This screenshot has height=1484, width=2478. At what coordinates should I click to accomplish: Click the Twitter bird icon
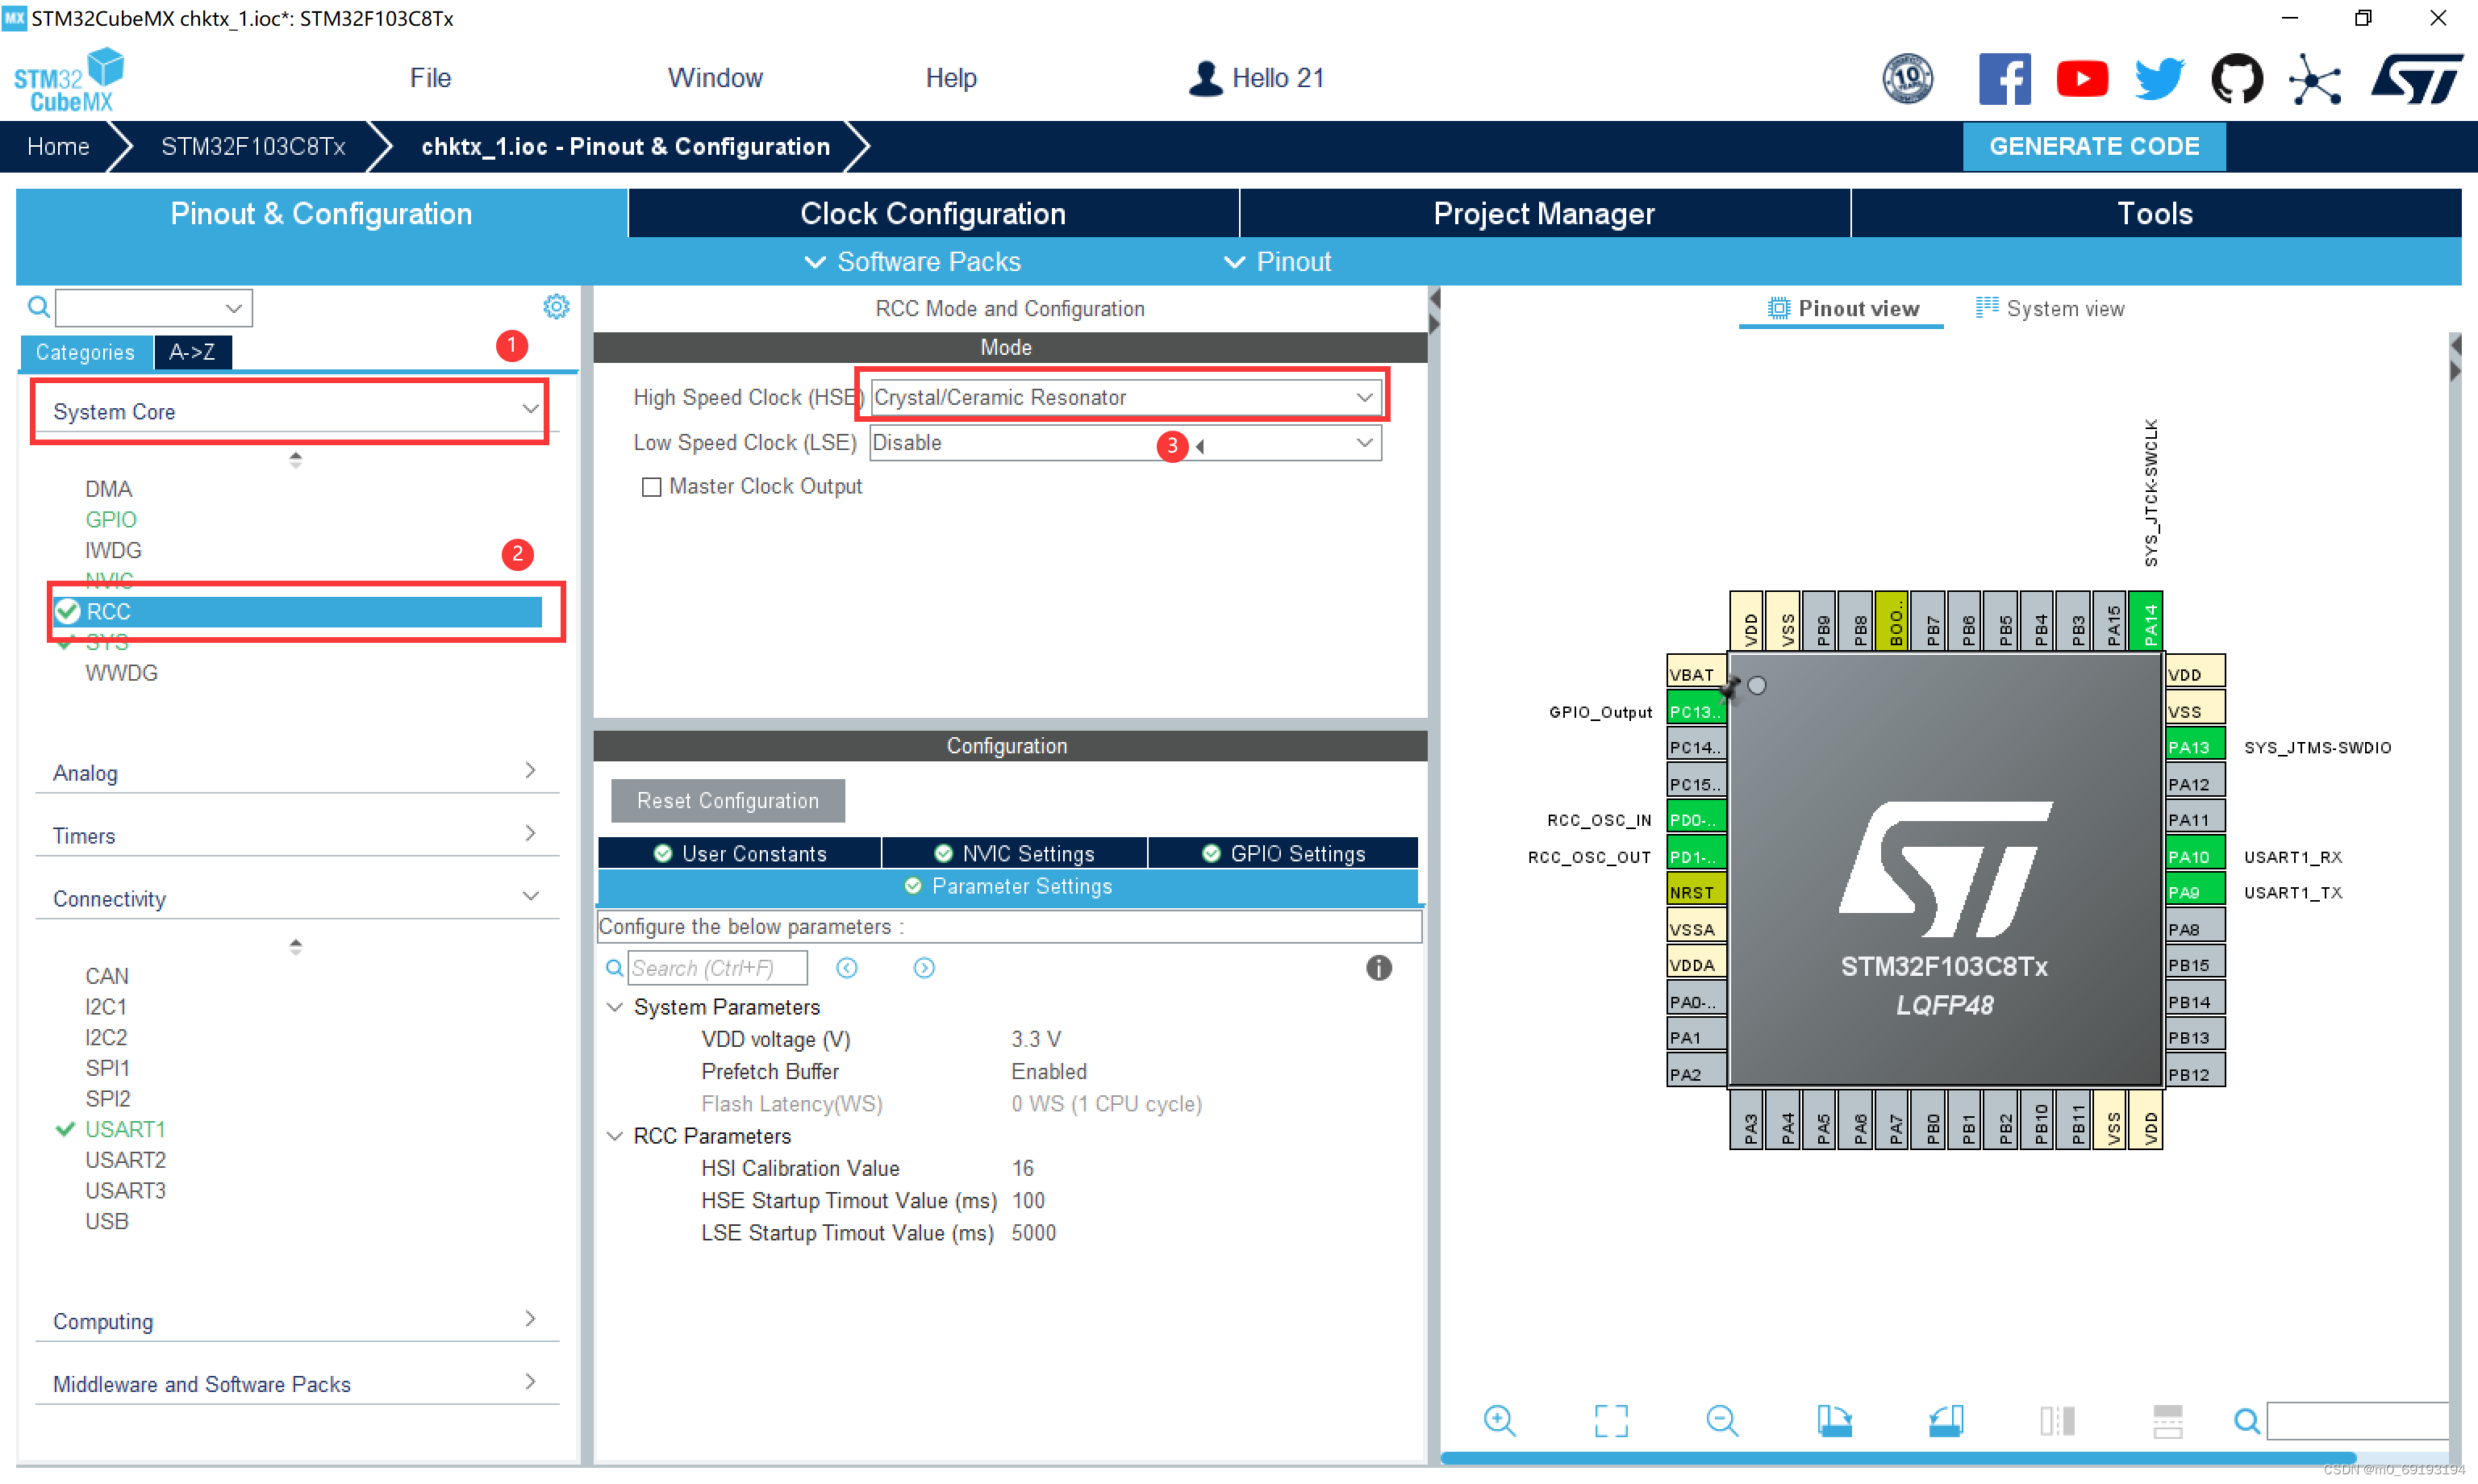[2159, 78]
